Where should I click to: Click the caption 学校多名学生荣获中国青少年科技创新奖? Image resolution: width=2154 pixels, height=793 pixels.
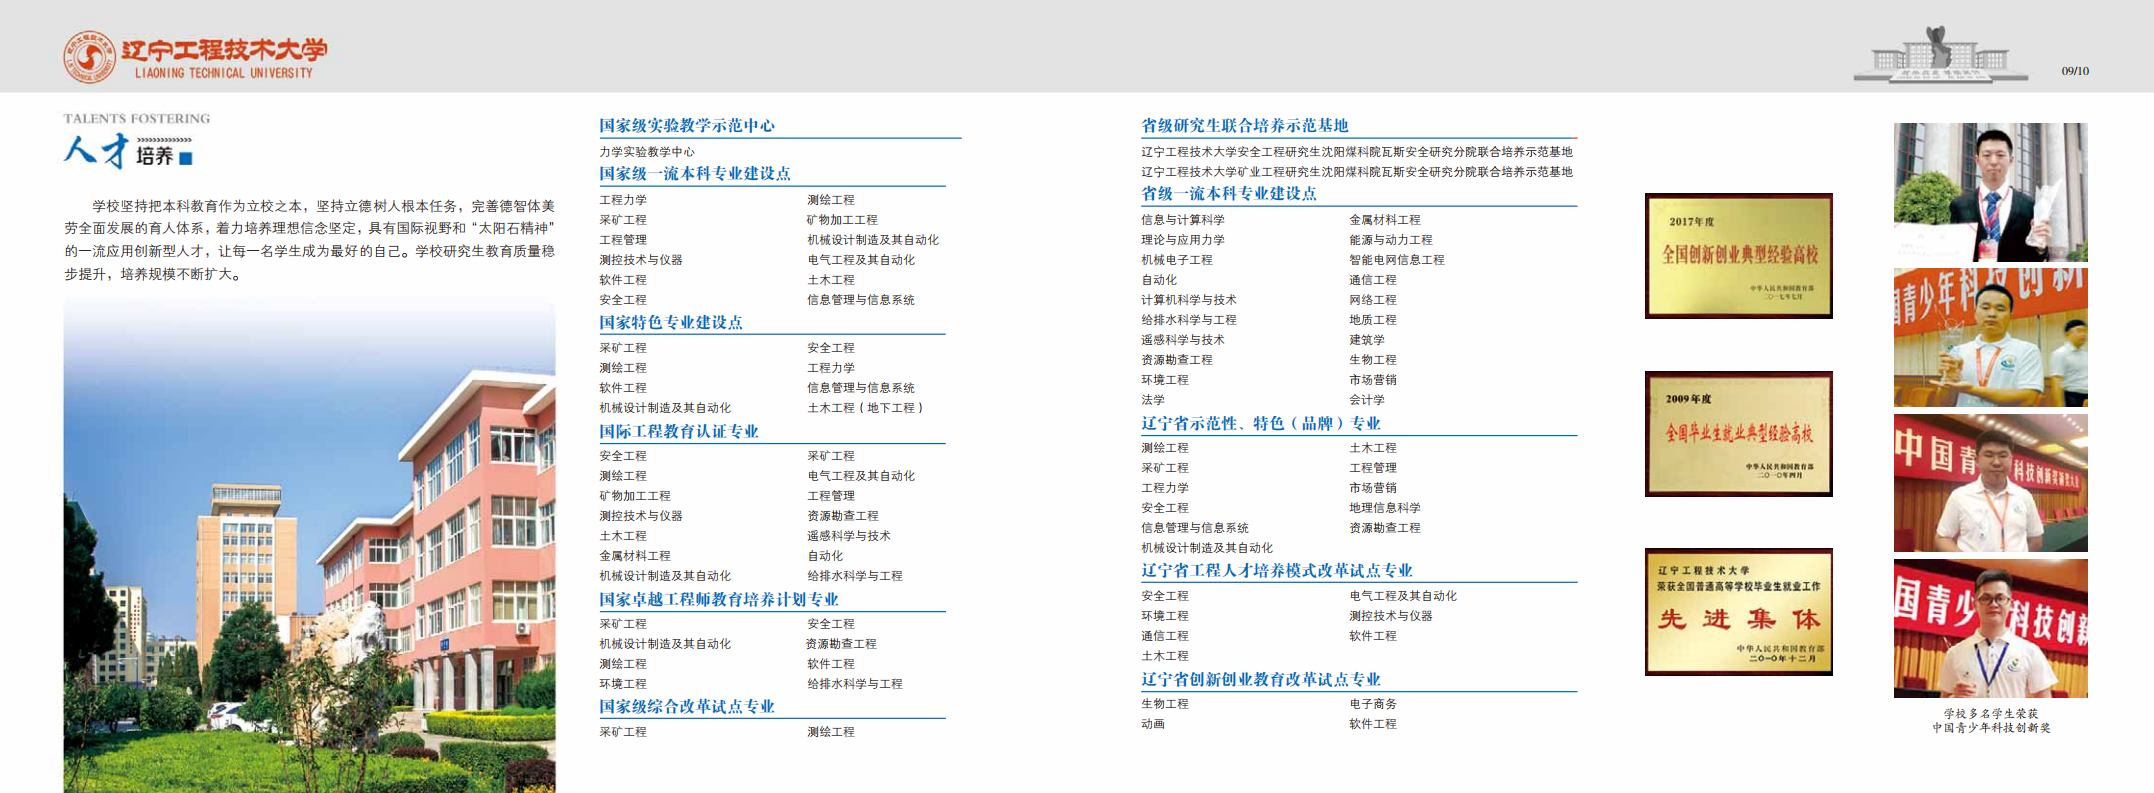pos(1991,721)
